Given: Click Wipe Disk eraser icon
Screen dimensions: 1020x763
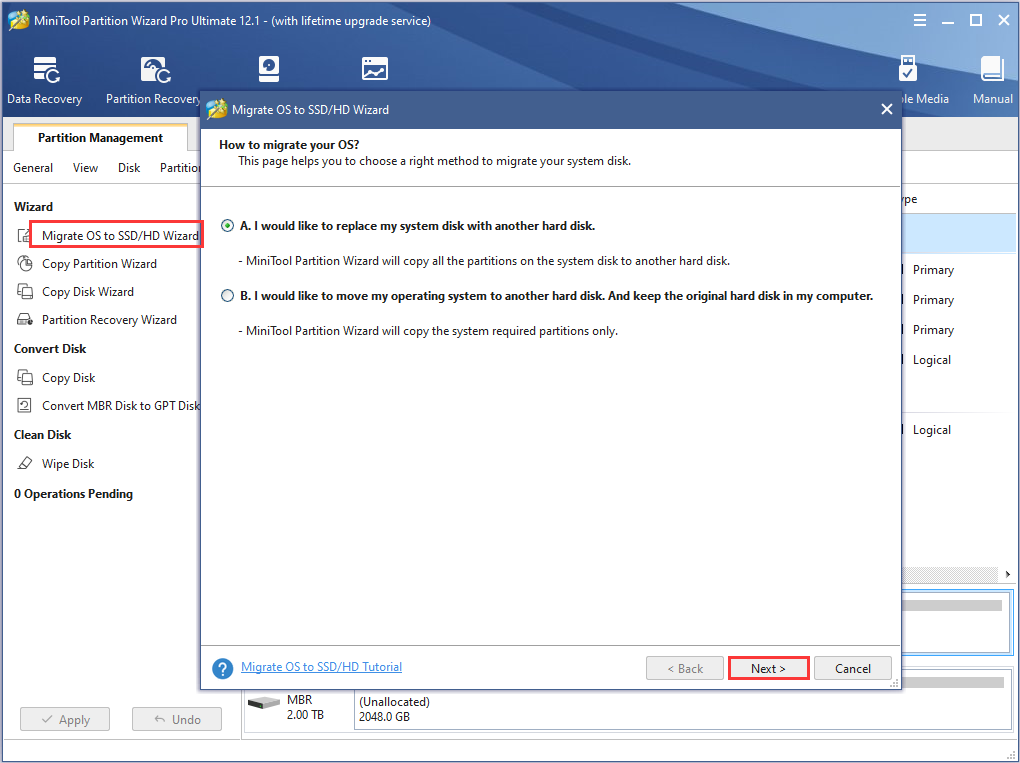Looking at the screenshot, I should click(x=25, y=463).
